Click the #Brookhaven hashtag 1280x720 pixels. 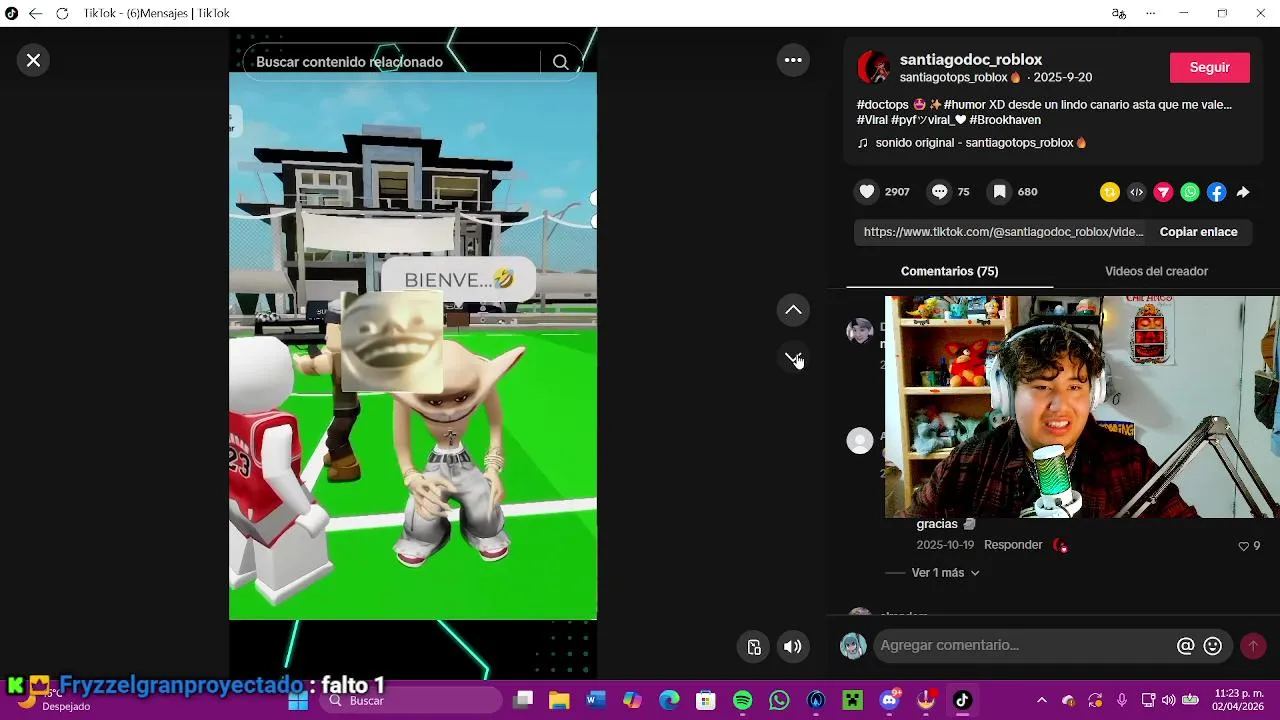(1005, 120)
